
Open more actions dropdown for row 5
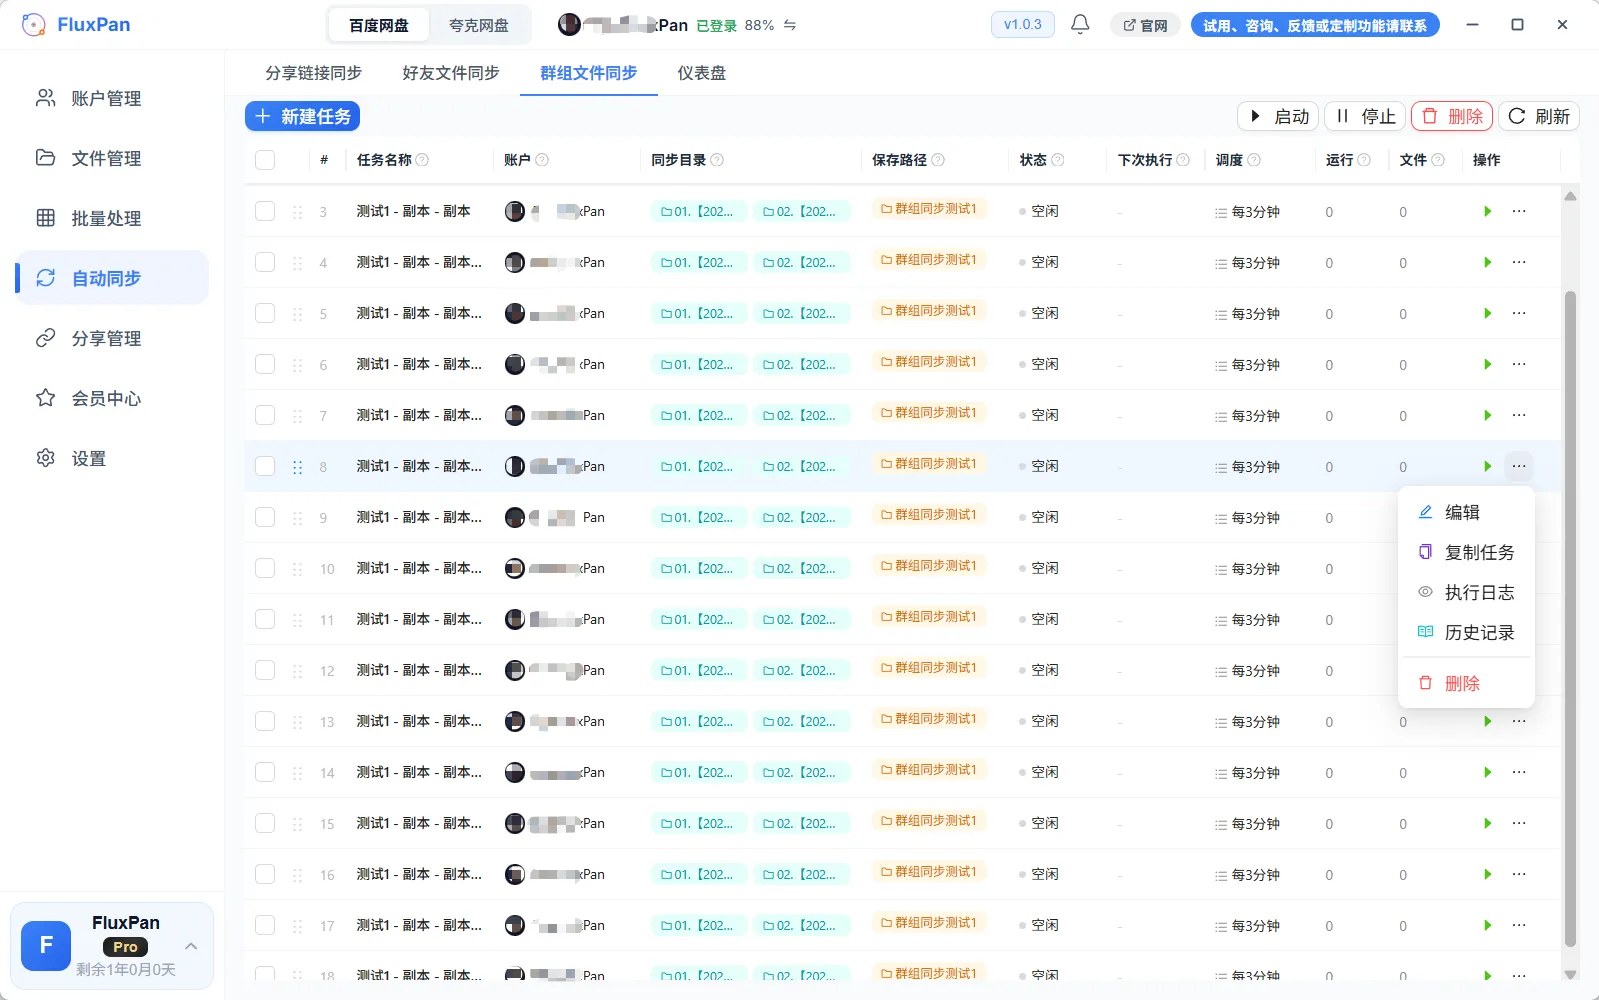pos(1519,313)
